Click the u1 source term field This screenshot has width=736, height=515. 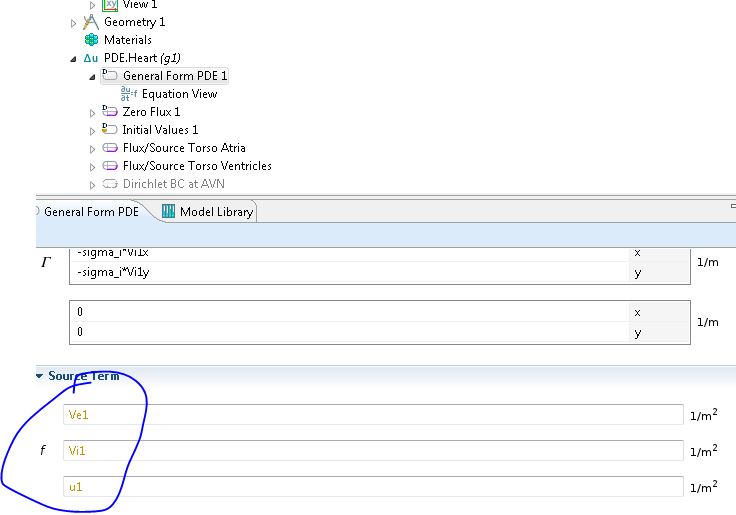click(372, 487)
